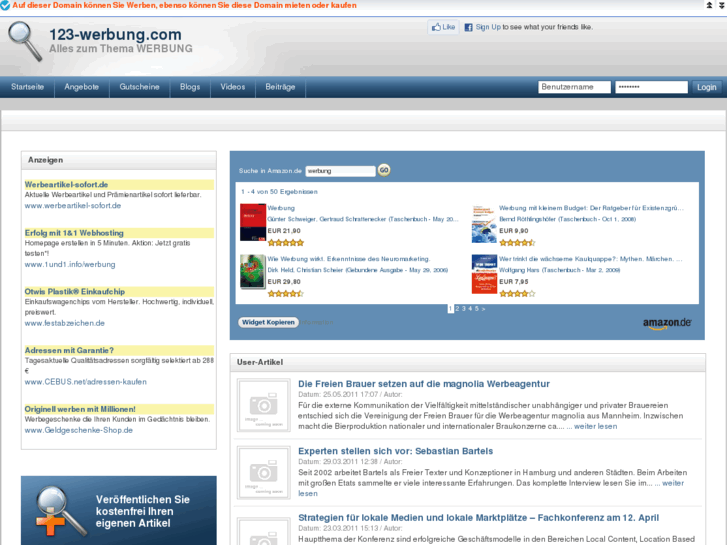Click 'Veröffentlichen Sie kostenfrei Ihren eigenen Artikel' banner
The height and width of the screenshot is (545, 727).
119,510
